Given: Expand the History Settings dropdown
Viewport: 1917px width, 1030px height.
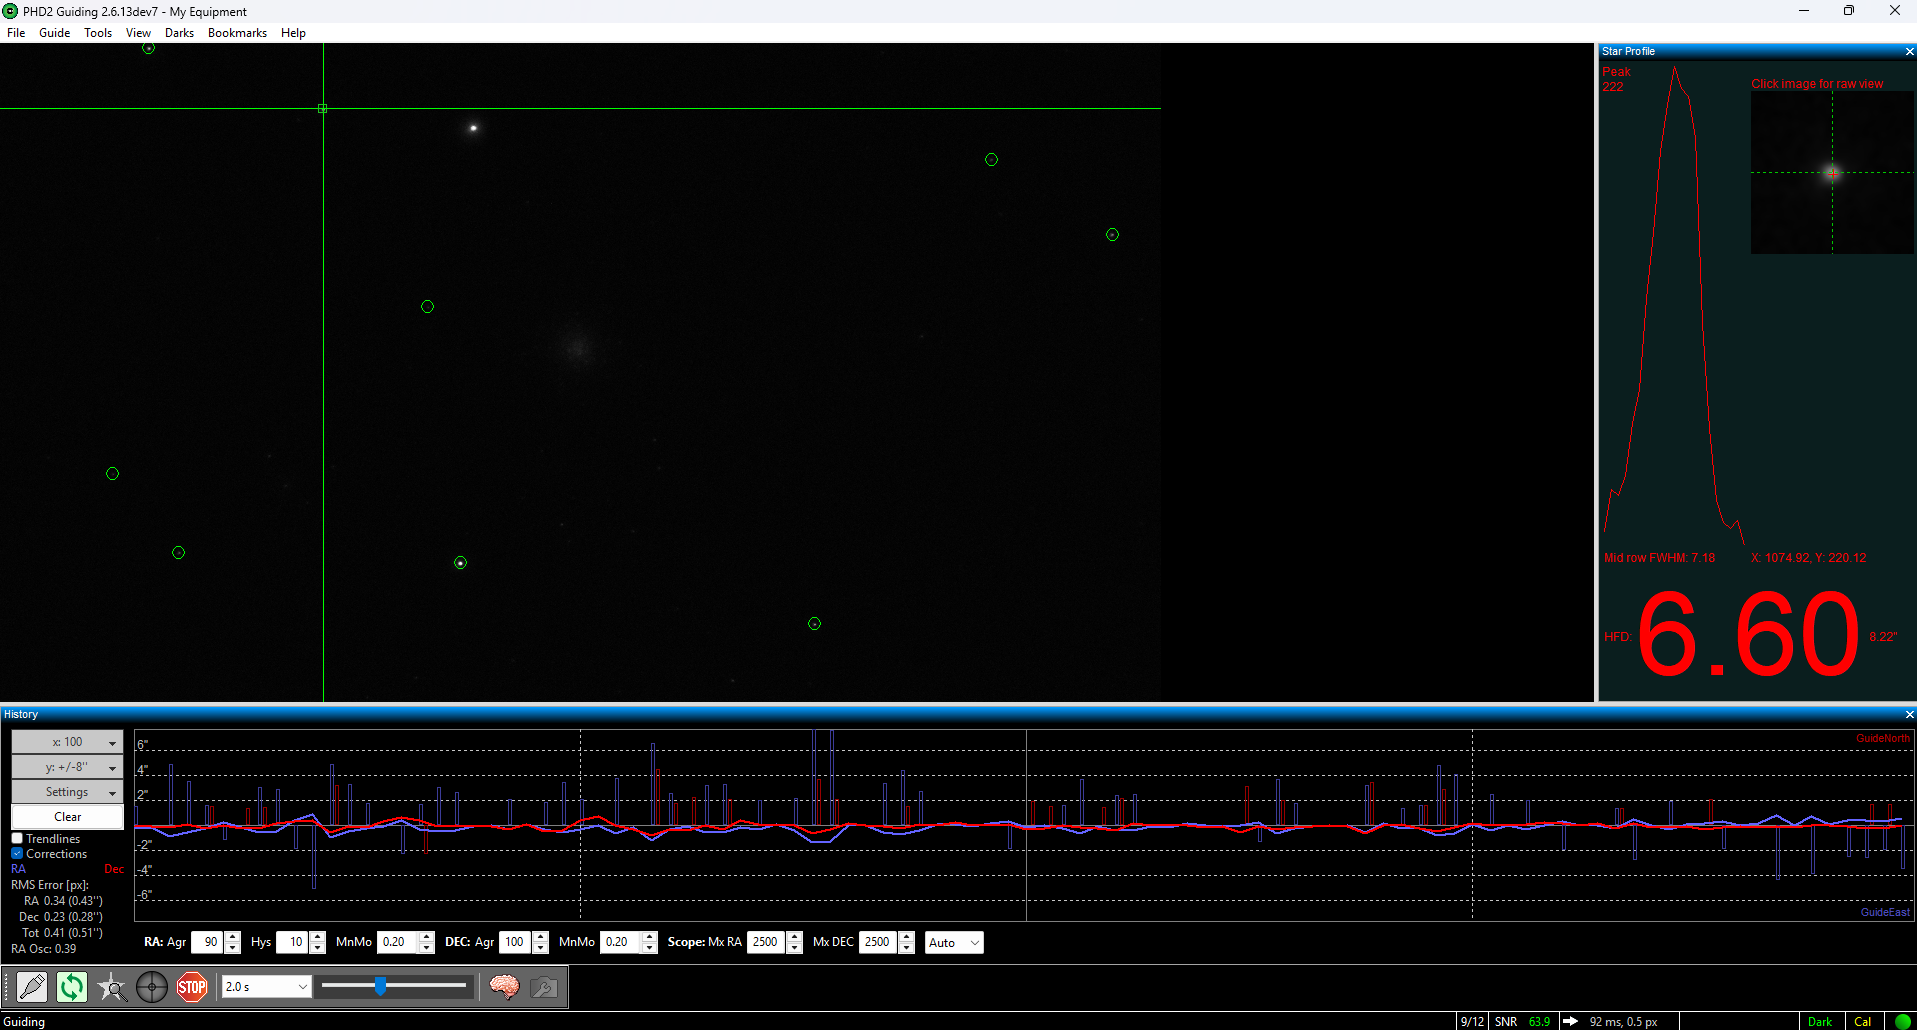Looking at the screenshot, I should tap(67, 791).
